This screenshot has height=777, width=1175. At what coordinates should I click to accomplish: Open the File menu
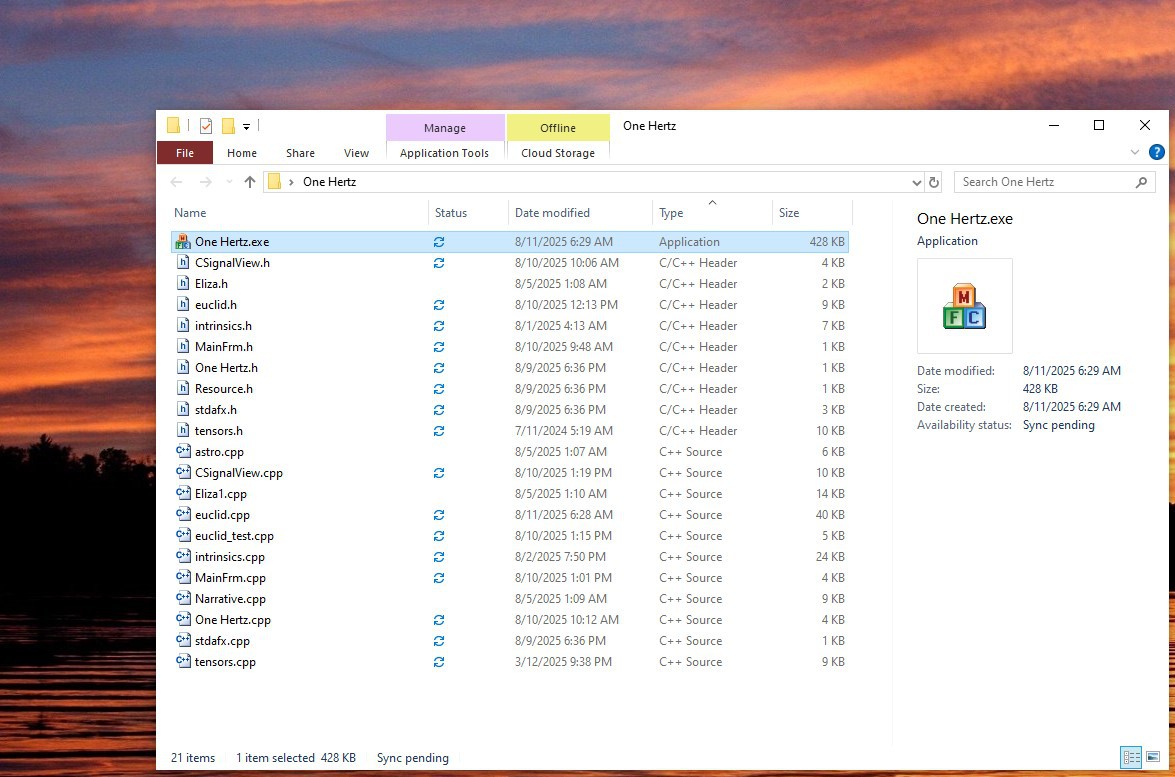[185, 153]
